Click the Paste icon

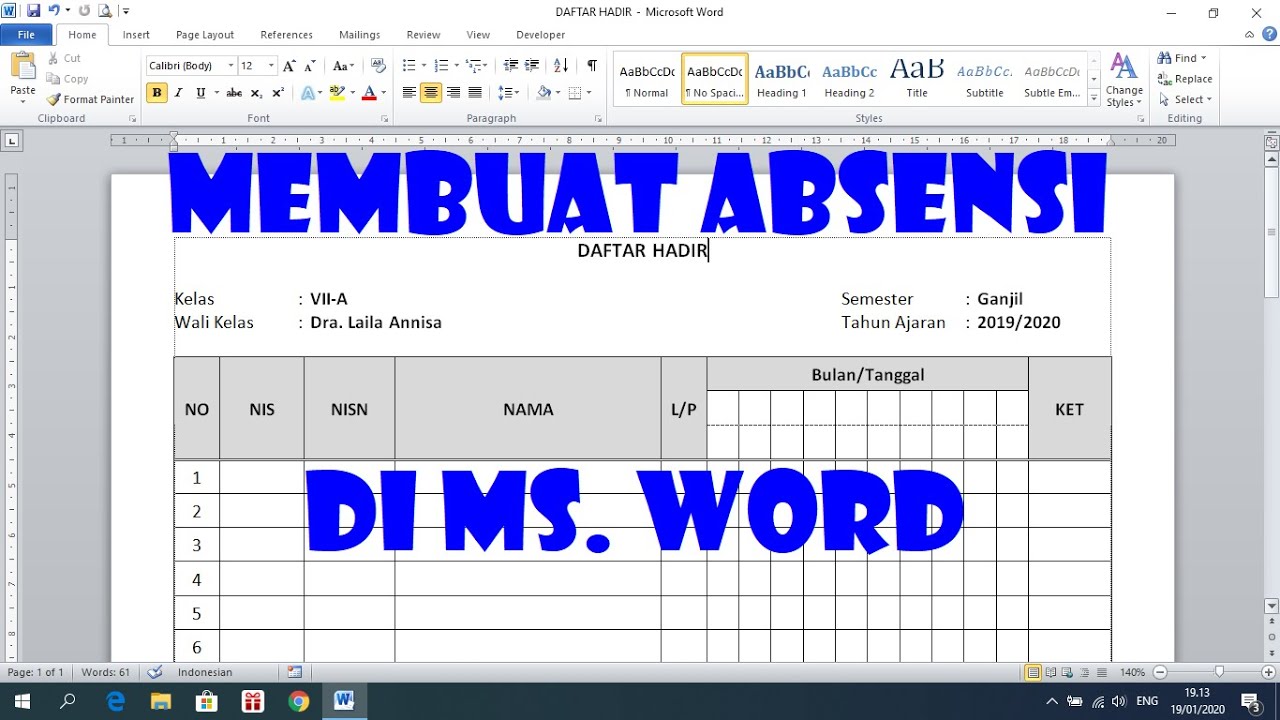pos(22,67)
